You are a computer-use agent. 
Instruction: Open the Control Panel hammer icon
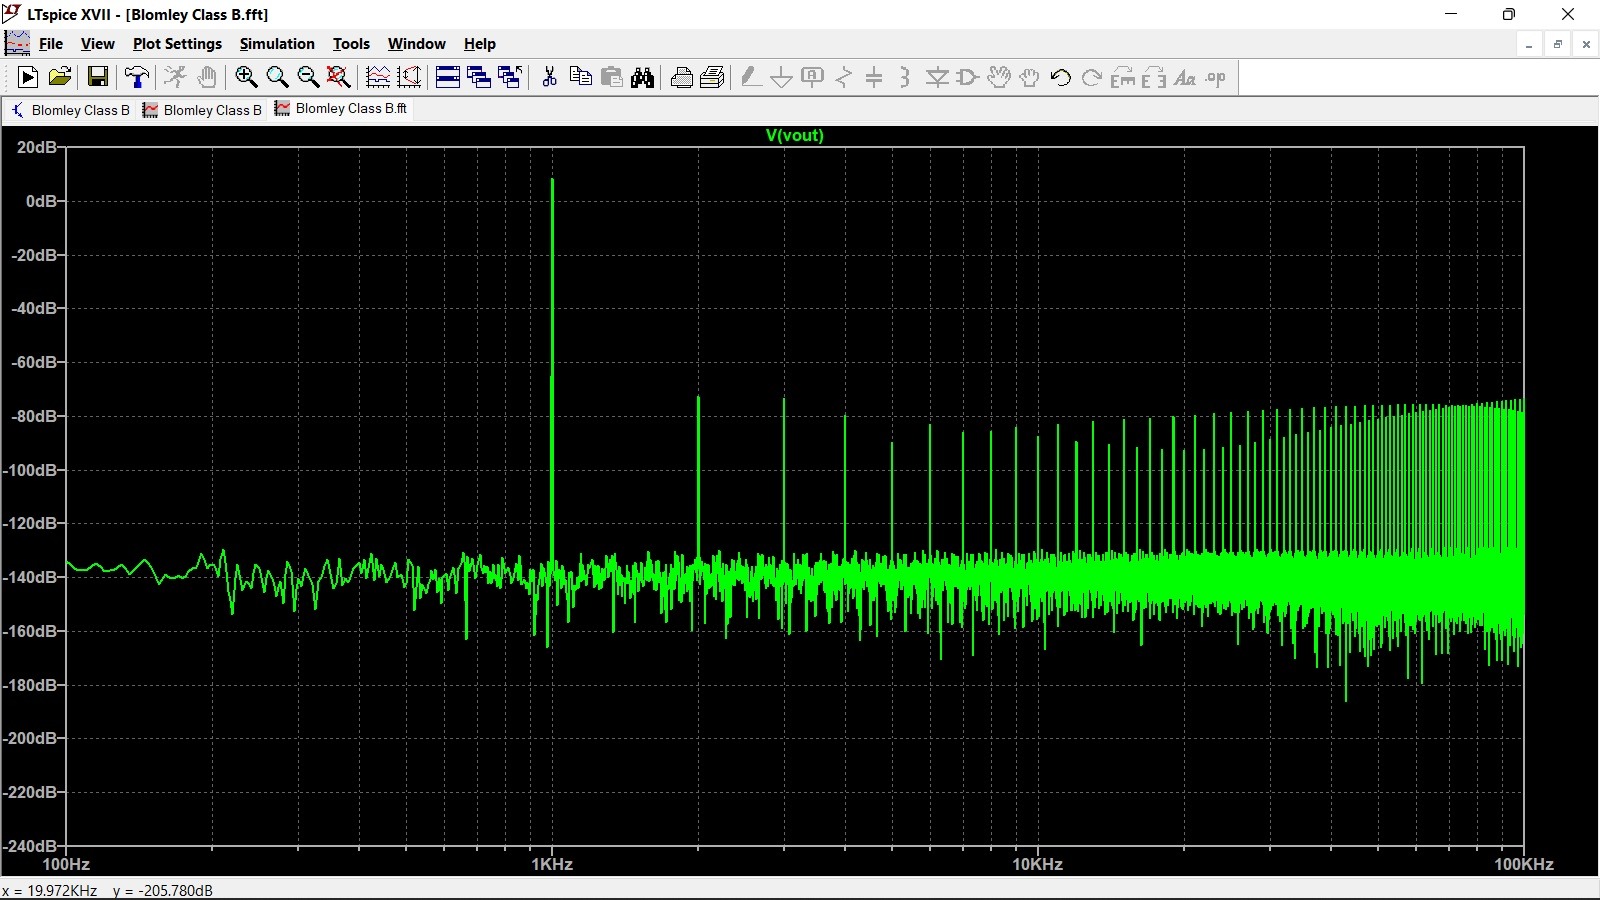137,77
